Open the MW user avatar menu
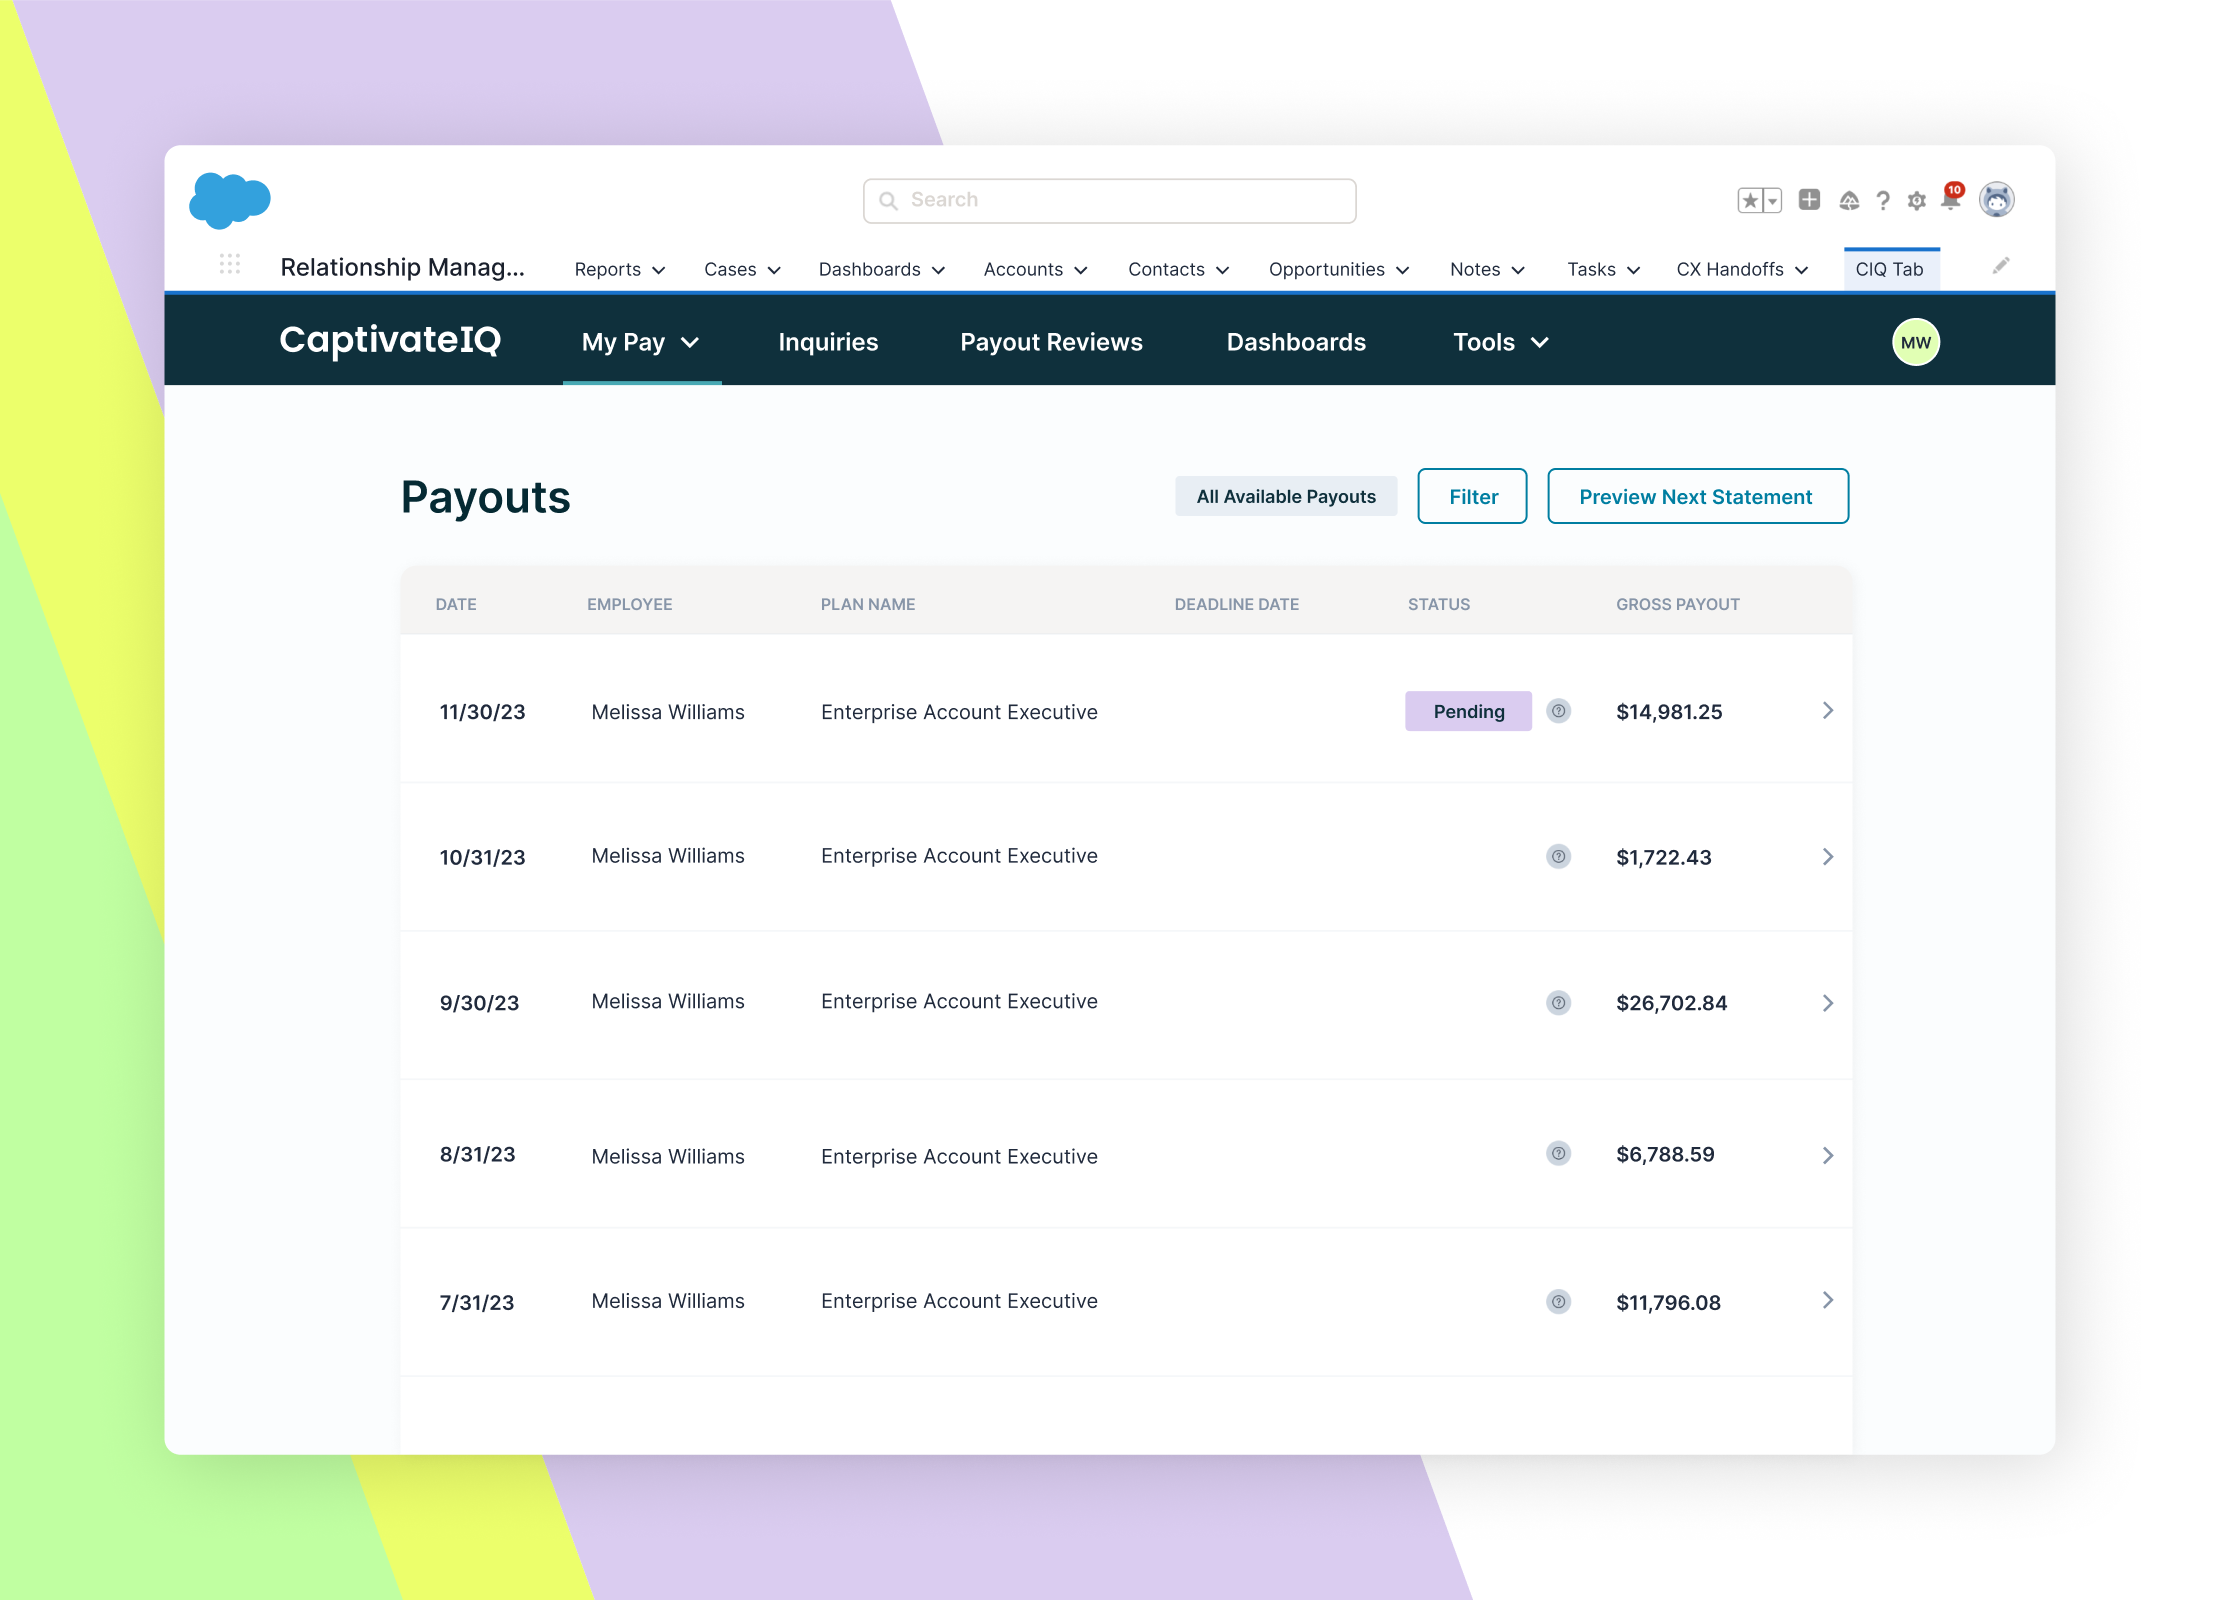The height and width of the screenshot is (1600, 2220). (x=1915, y=343)
